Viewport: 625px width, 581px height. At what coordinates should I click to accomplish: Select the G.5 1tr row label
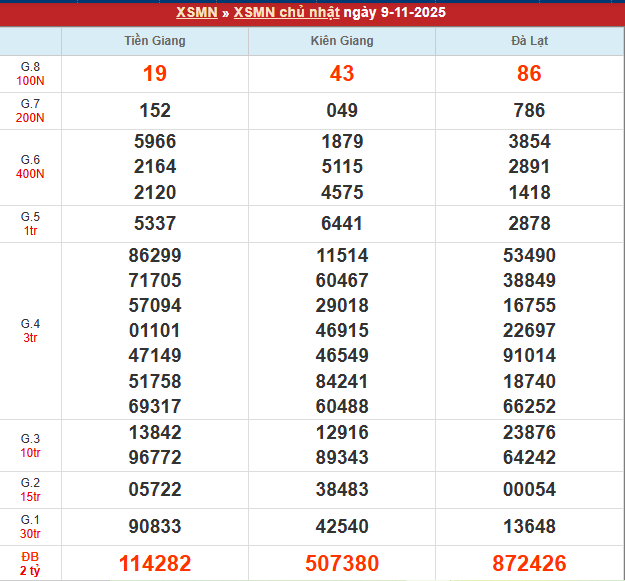[x=30, y=223]
